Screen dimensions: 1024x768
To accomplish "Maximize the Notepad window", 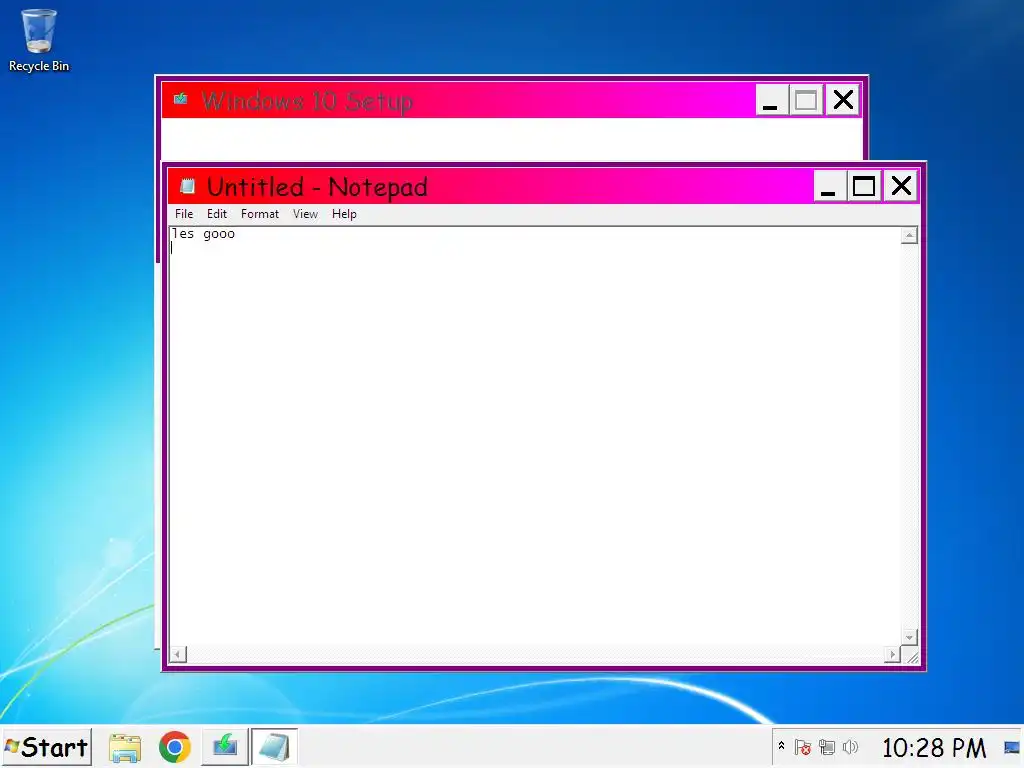I will pos(864,186).
